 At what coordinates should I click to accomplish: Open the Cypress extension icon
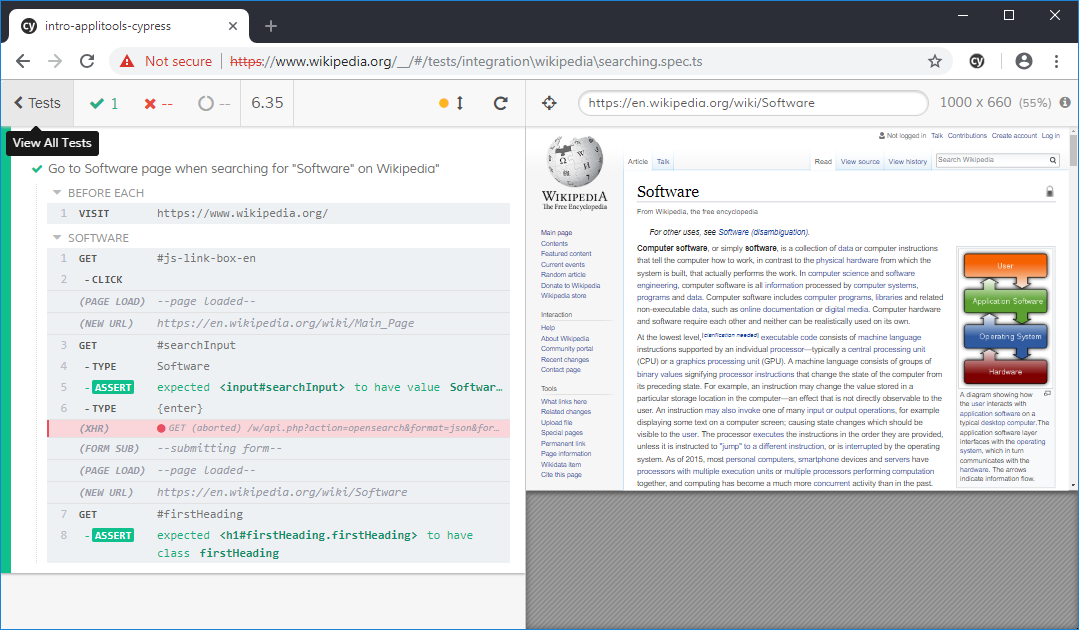(976, 61)
